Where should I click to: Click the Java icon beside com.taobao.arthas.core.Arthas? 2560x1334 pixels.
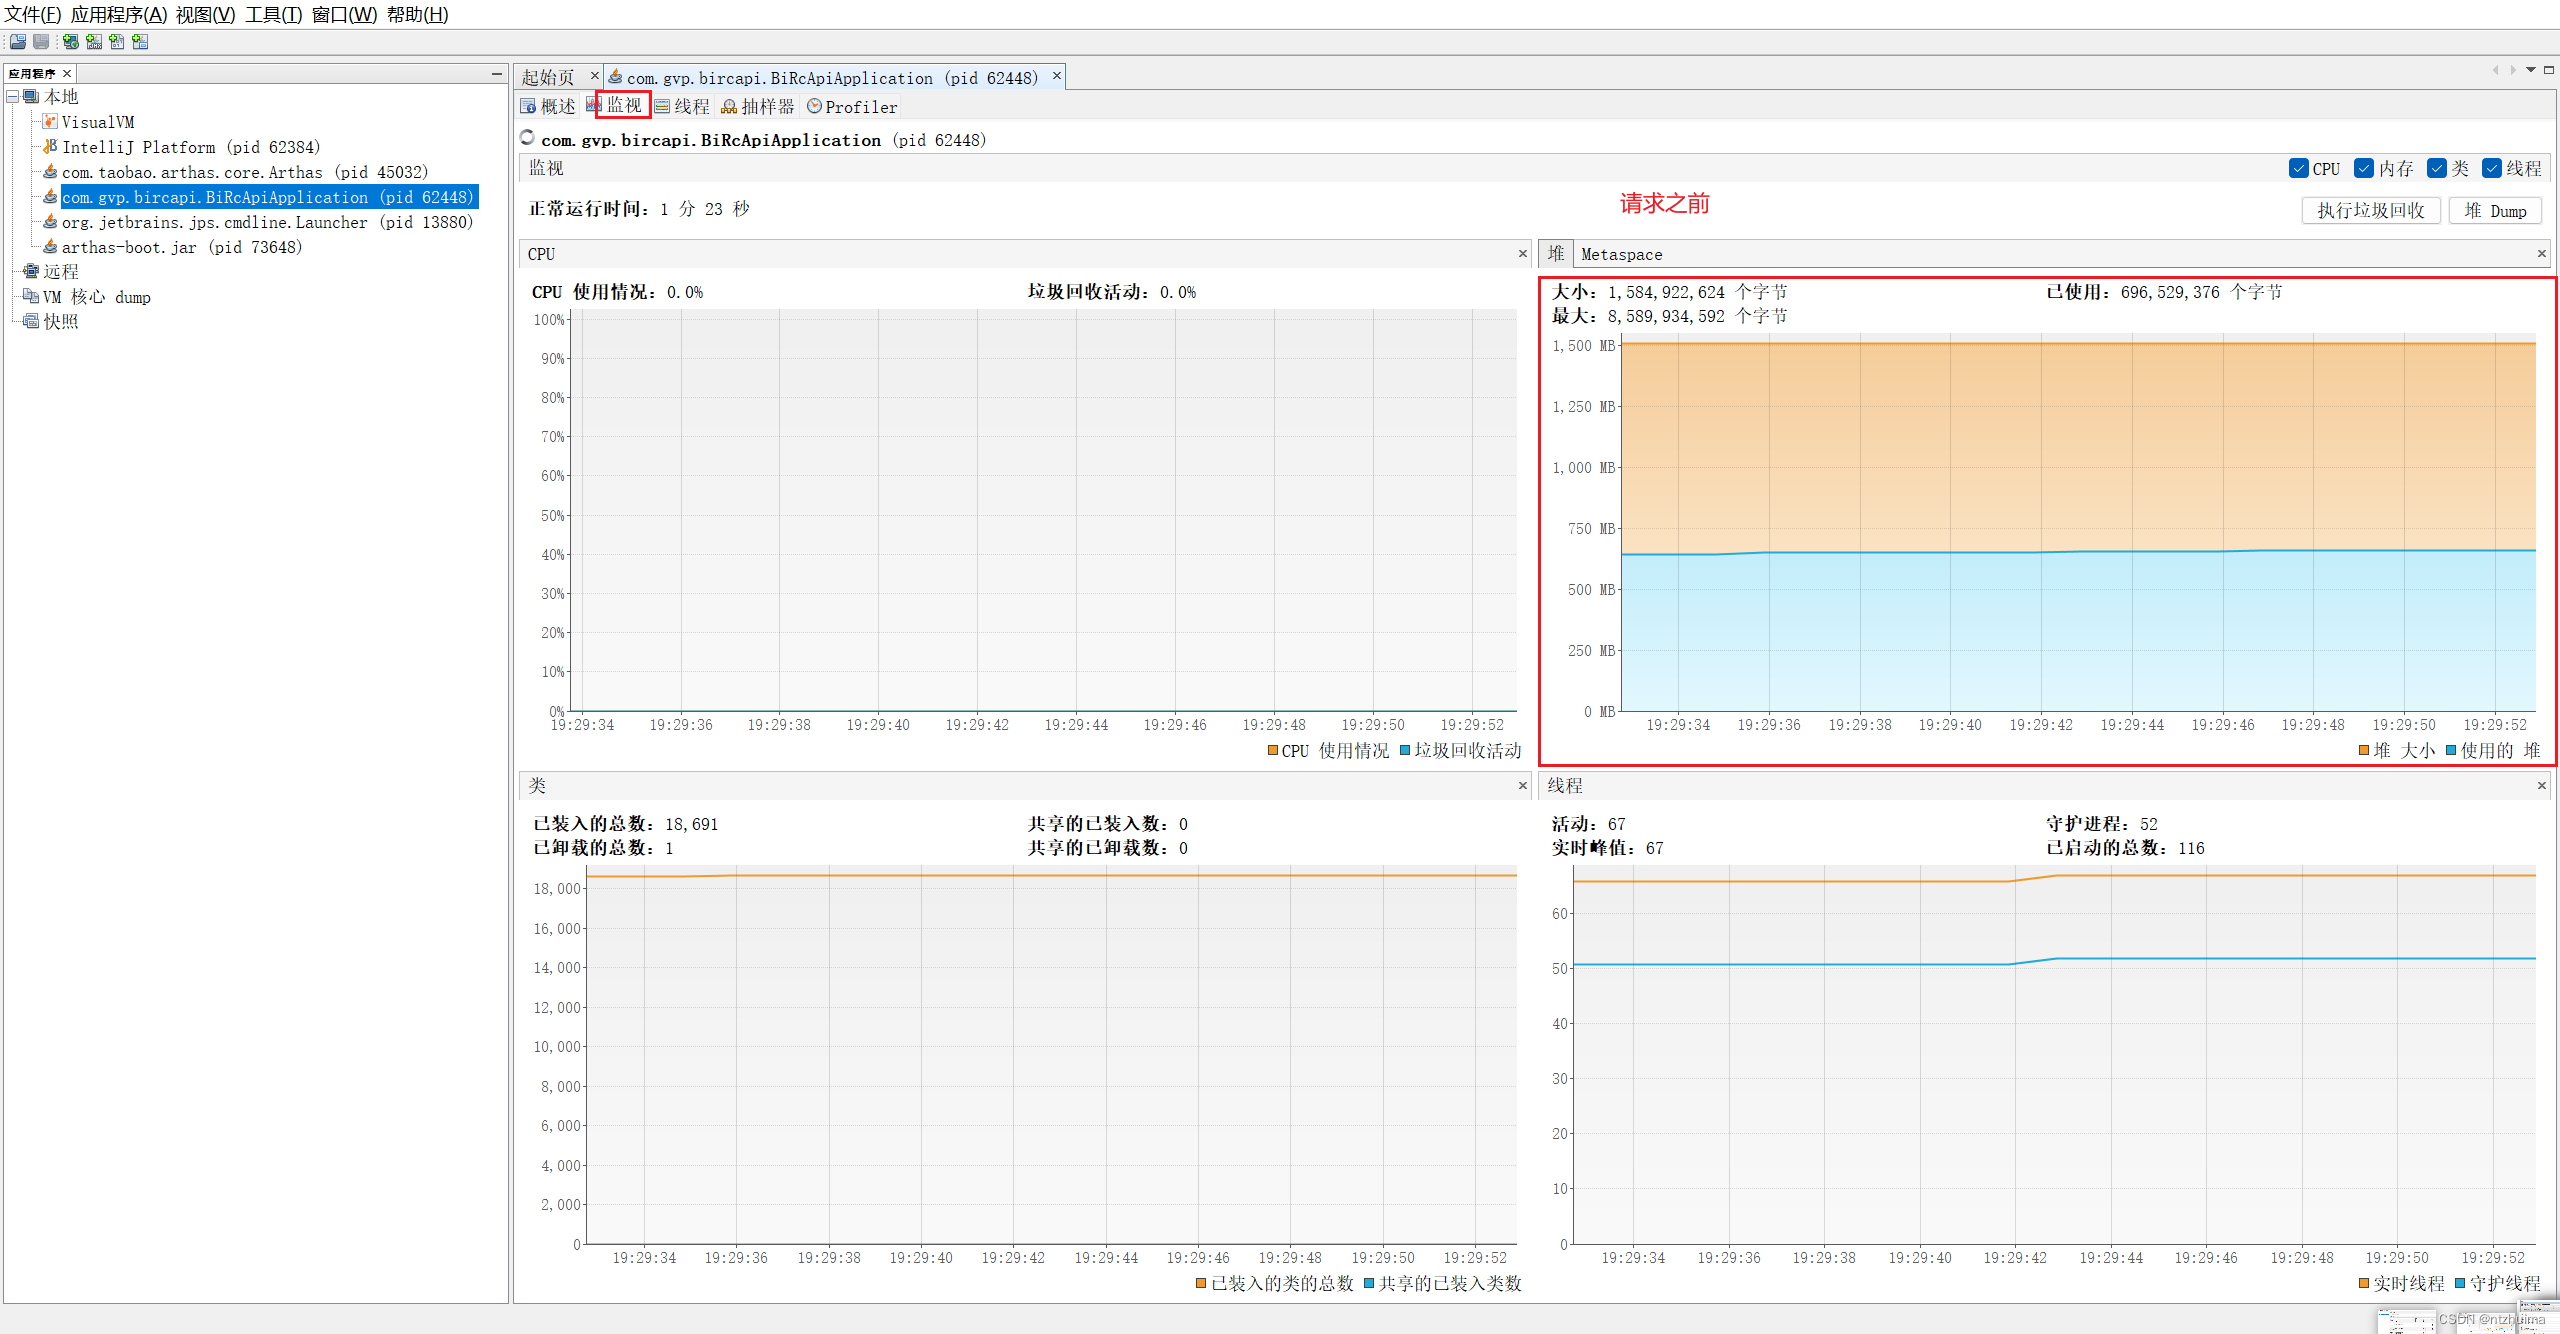click(x=50, y=172)
